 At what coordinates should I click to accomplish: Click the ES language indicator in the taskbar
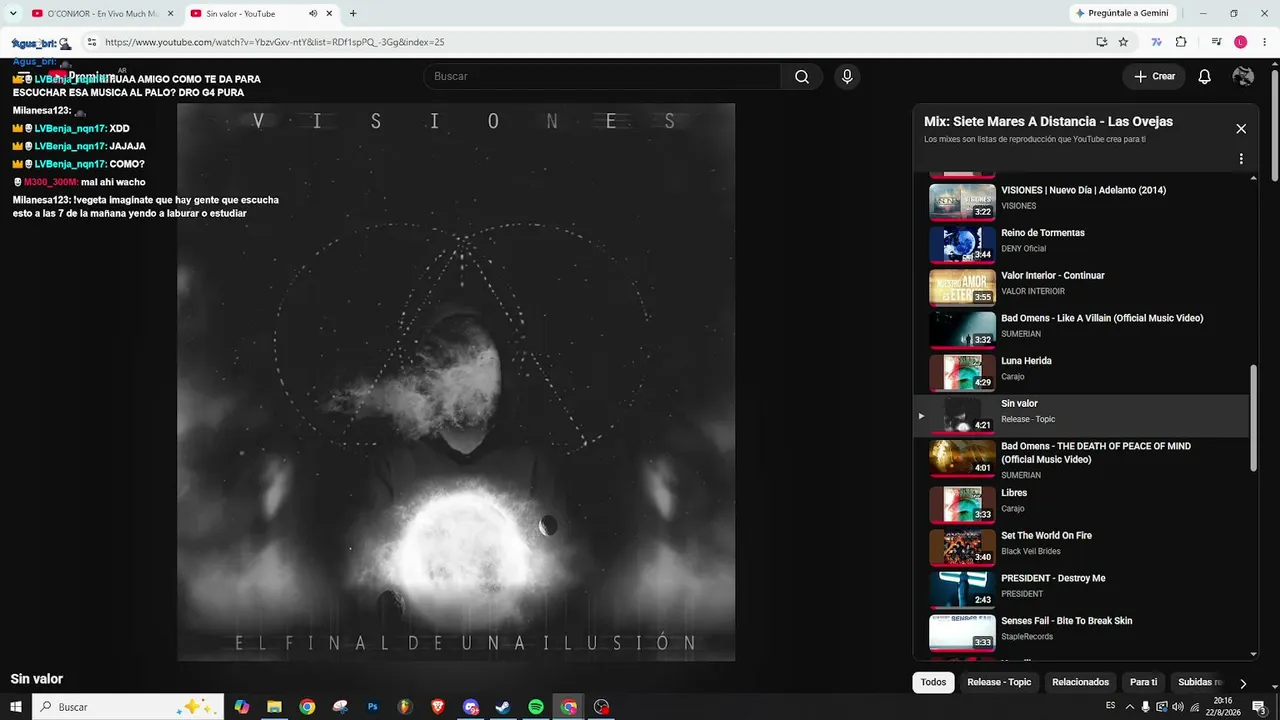pyautogui.click(x=1111, y=706)
